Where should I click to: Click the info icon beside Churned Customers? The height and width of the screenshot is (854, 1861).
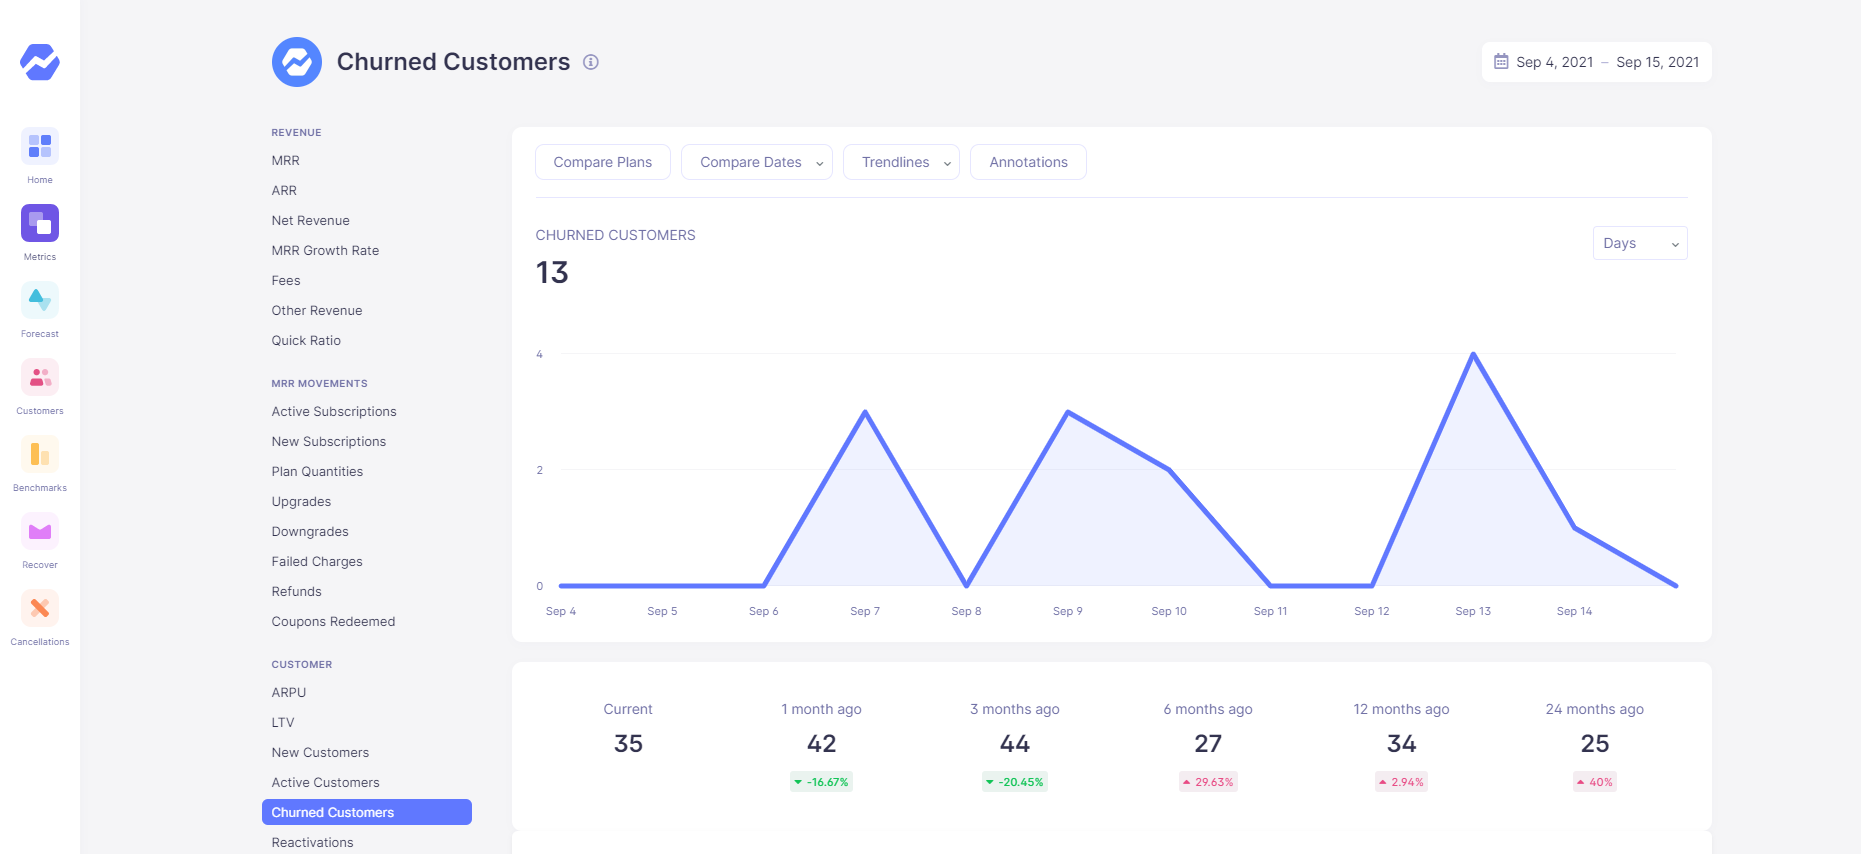point(591,62)
